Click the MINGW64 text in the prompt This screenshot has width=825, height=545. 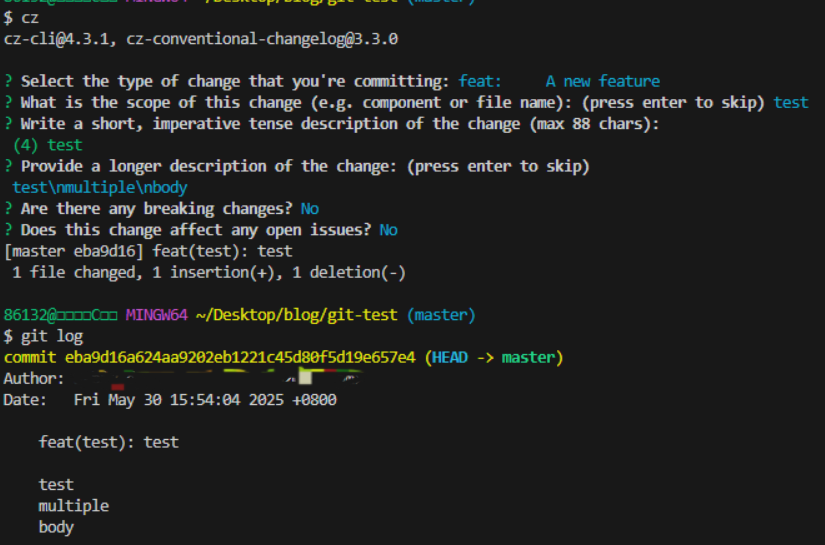tap(159, 315)
